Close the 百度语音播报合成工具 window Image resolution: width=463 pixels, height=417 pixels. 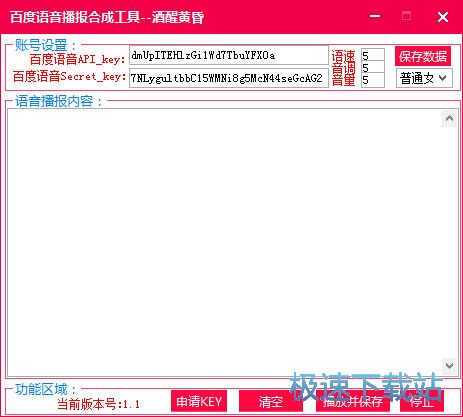(443, 17)
